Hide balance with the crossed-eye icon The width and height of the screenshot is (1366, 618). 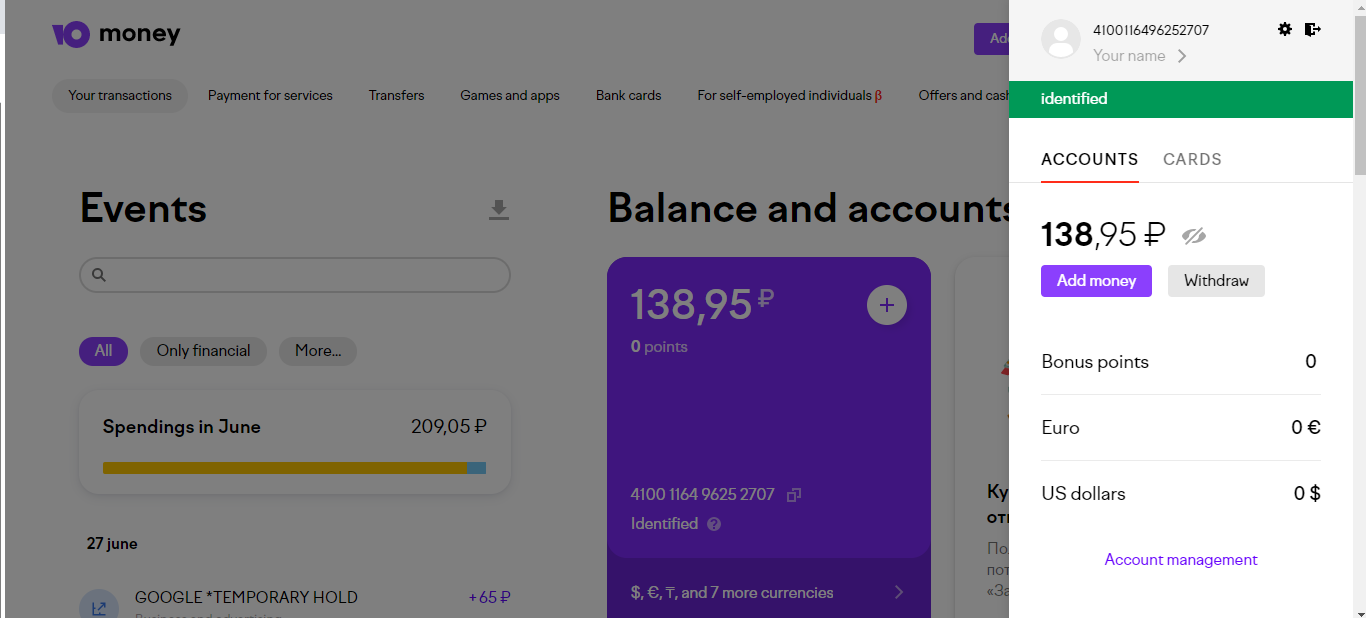tap(1194, 235)
